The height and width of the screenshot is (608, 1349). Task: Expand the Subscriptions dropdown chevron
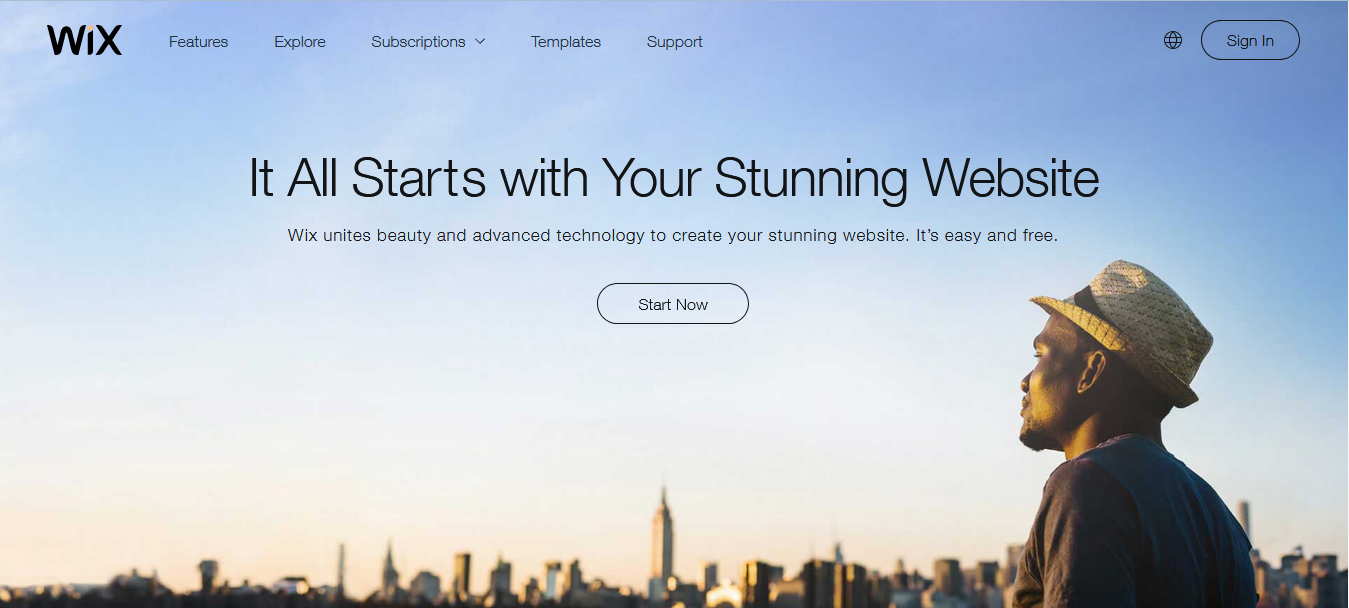(x=480, y=42)
